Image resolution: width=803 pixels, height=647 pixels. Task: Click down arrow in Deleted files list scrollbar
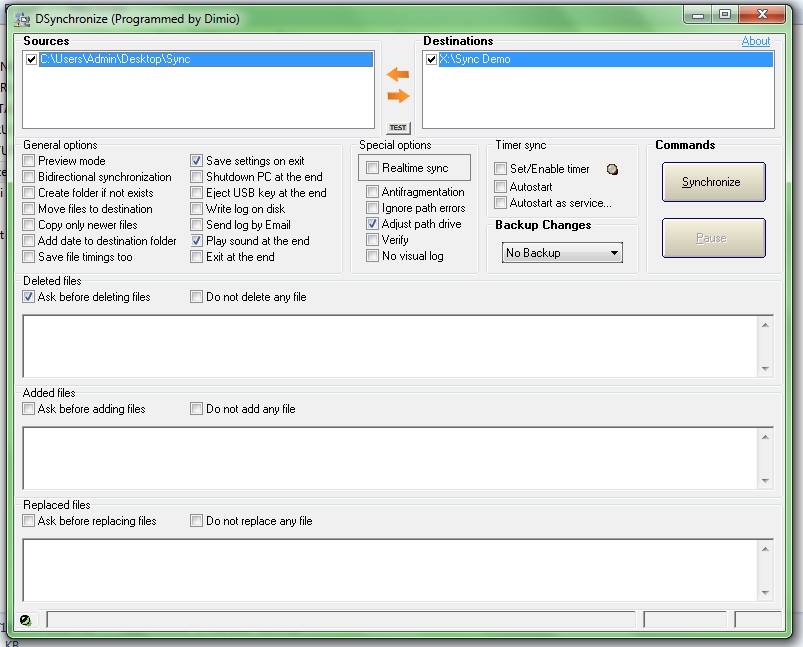click(x=765, y=369)
